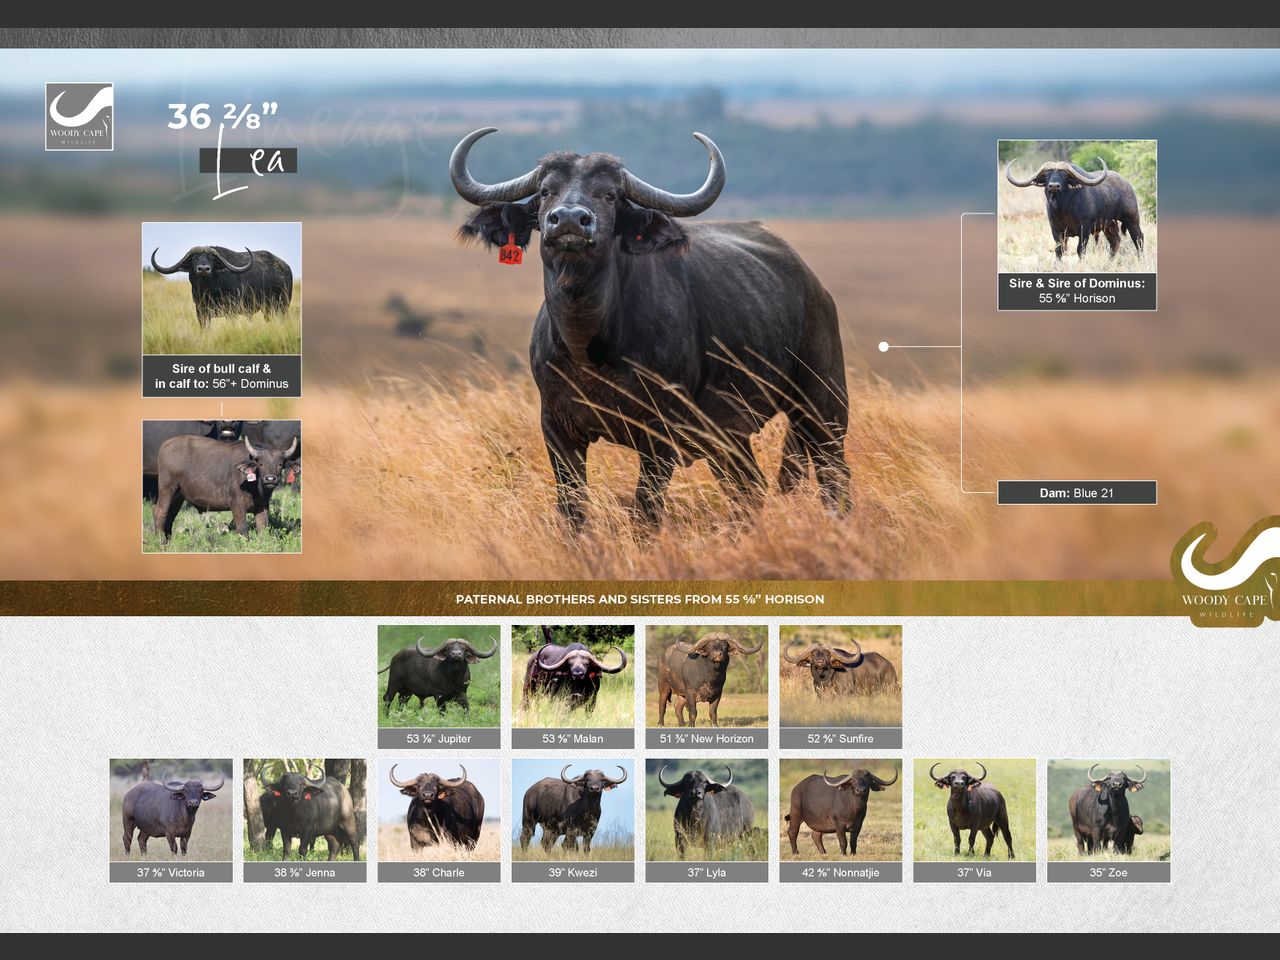
Task: Click the Paternal Brothers and Sisters banner
Action: point(640,599)
